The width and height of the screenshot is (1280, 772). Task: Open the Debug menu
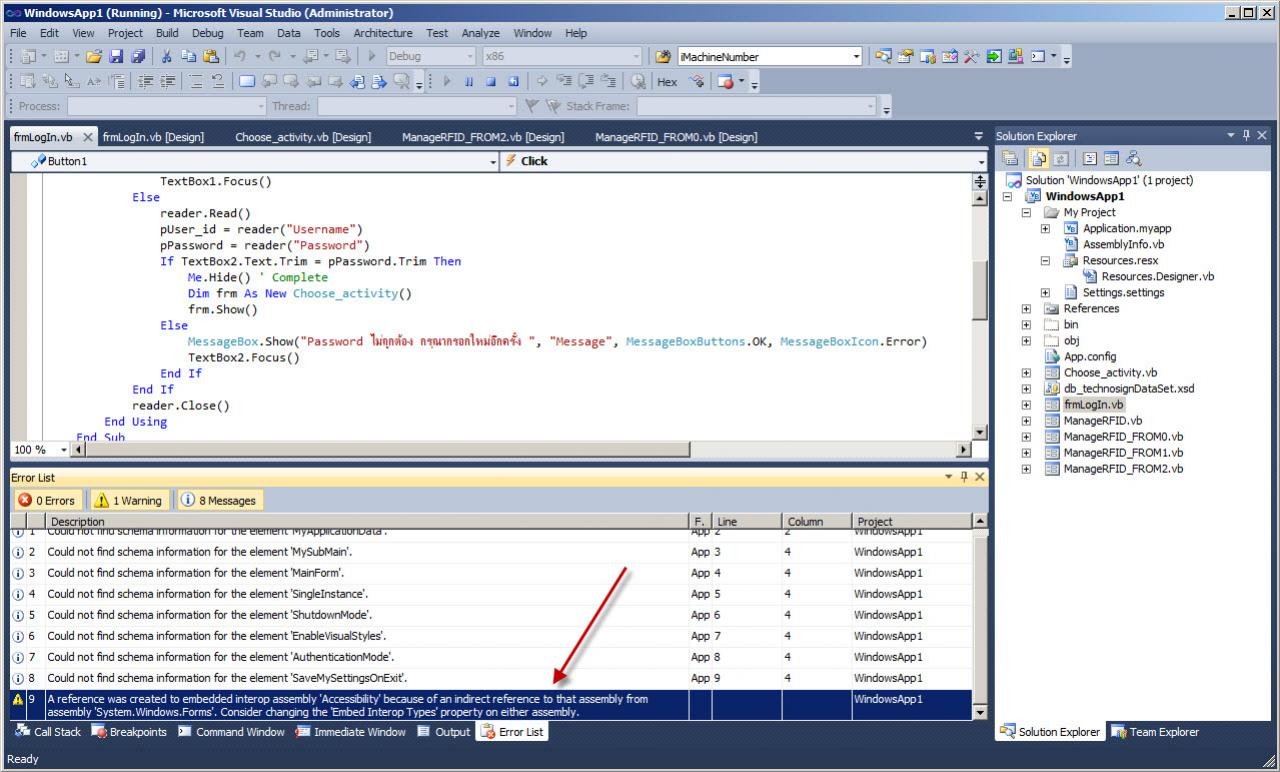pos(208,33)
